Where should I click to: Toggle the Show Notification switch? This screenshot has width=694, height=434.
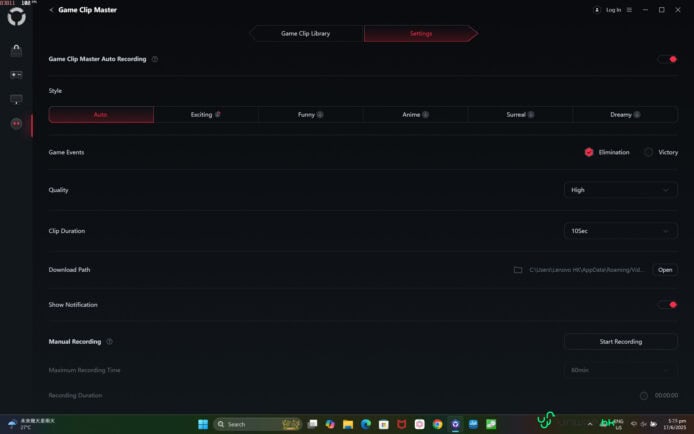point(667,304)
